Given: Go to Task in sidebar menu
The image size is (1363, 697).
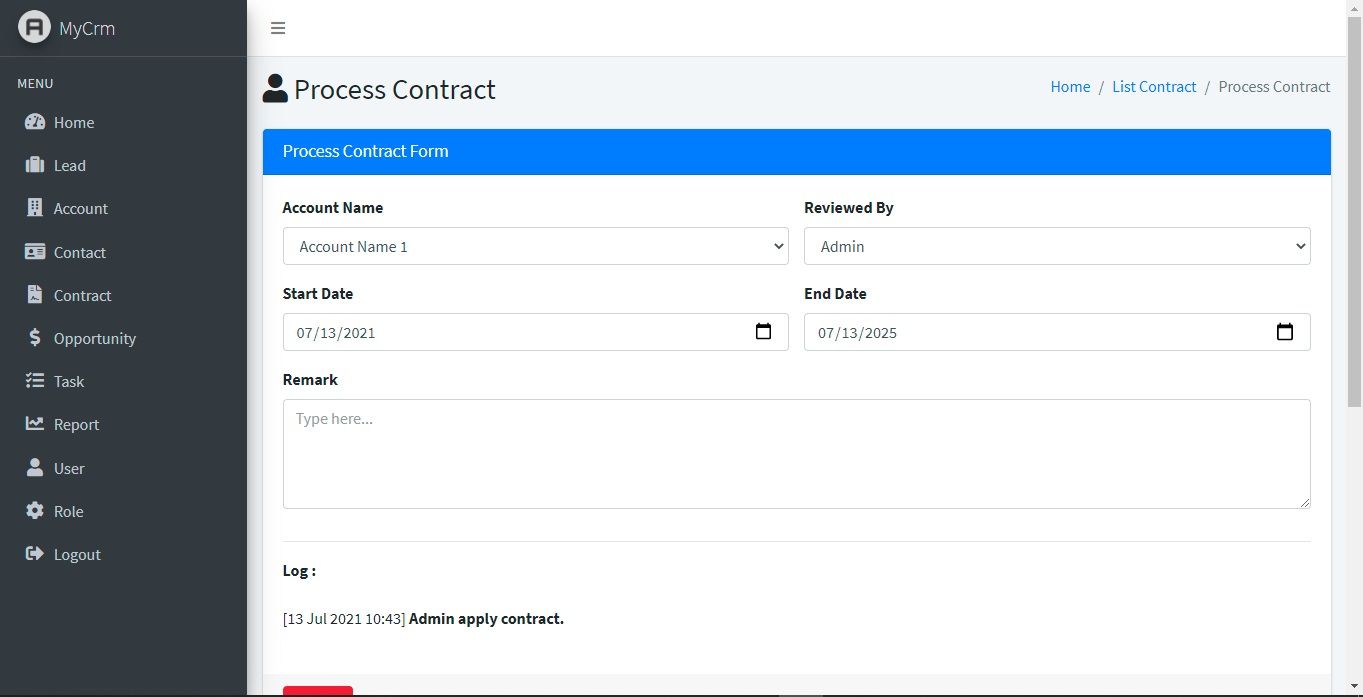Looking at the screenshot, I should click(123, 381).
